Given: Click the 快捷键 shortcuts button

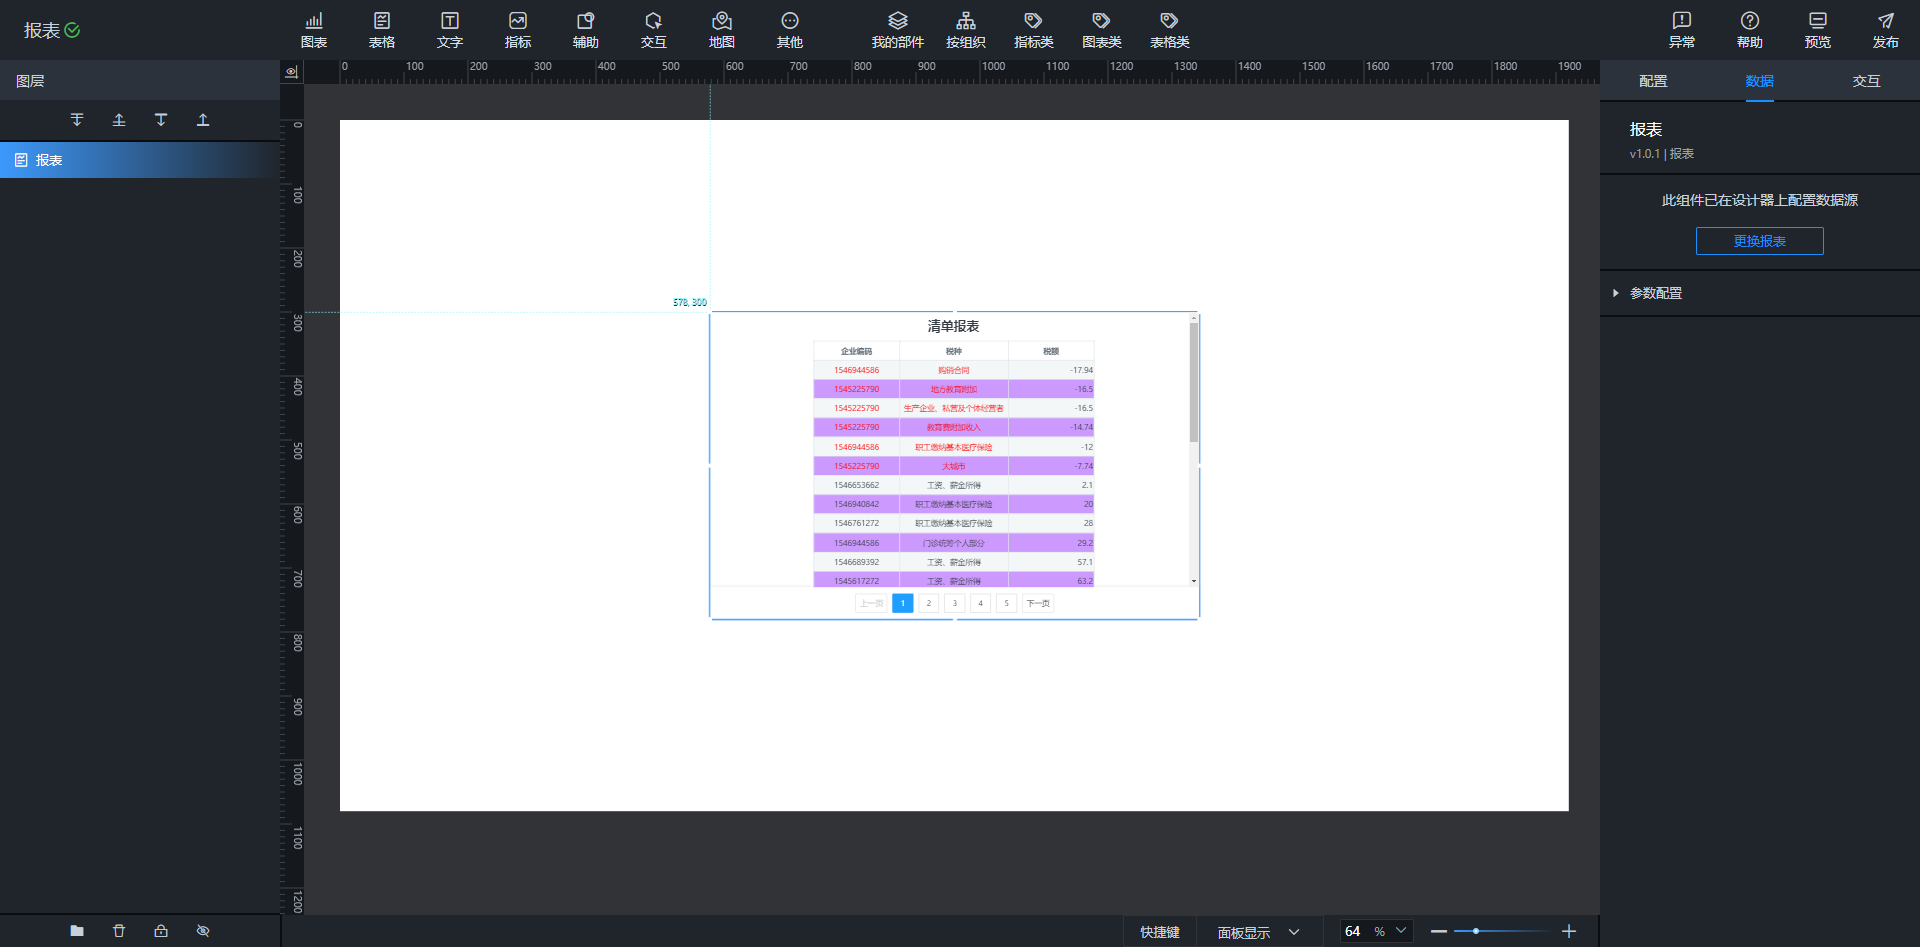Looking at the screenshot, I should coord(1159,932).
